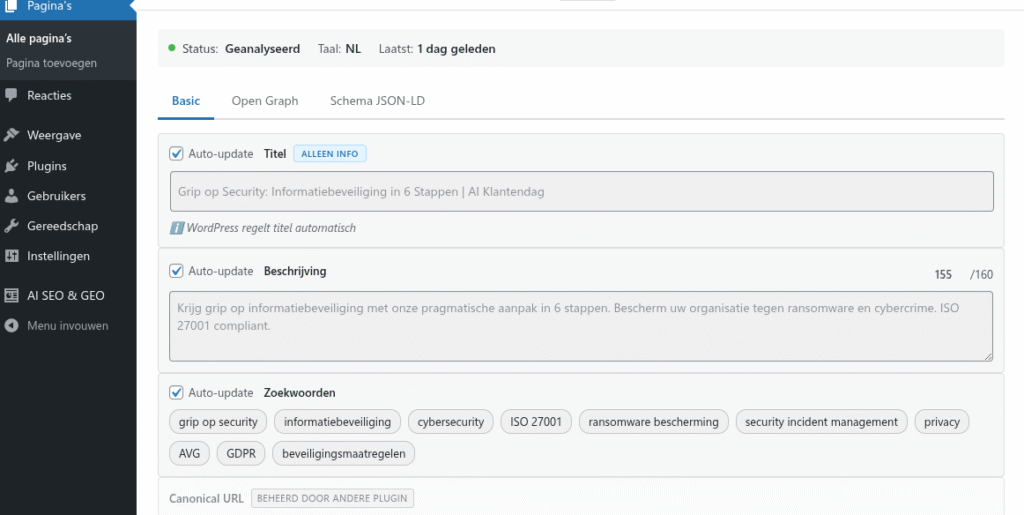This screenshot has width=1024, height=515.
Task: Click in the Titel text field
Action: [580, 191]
